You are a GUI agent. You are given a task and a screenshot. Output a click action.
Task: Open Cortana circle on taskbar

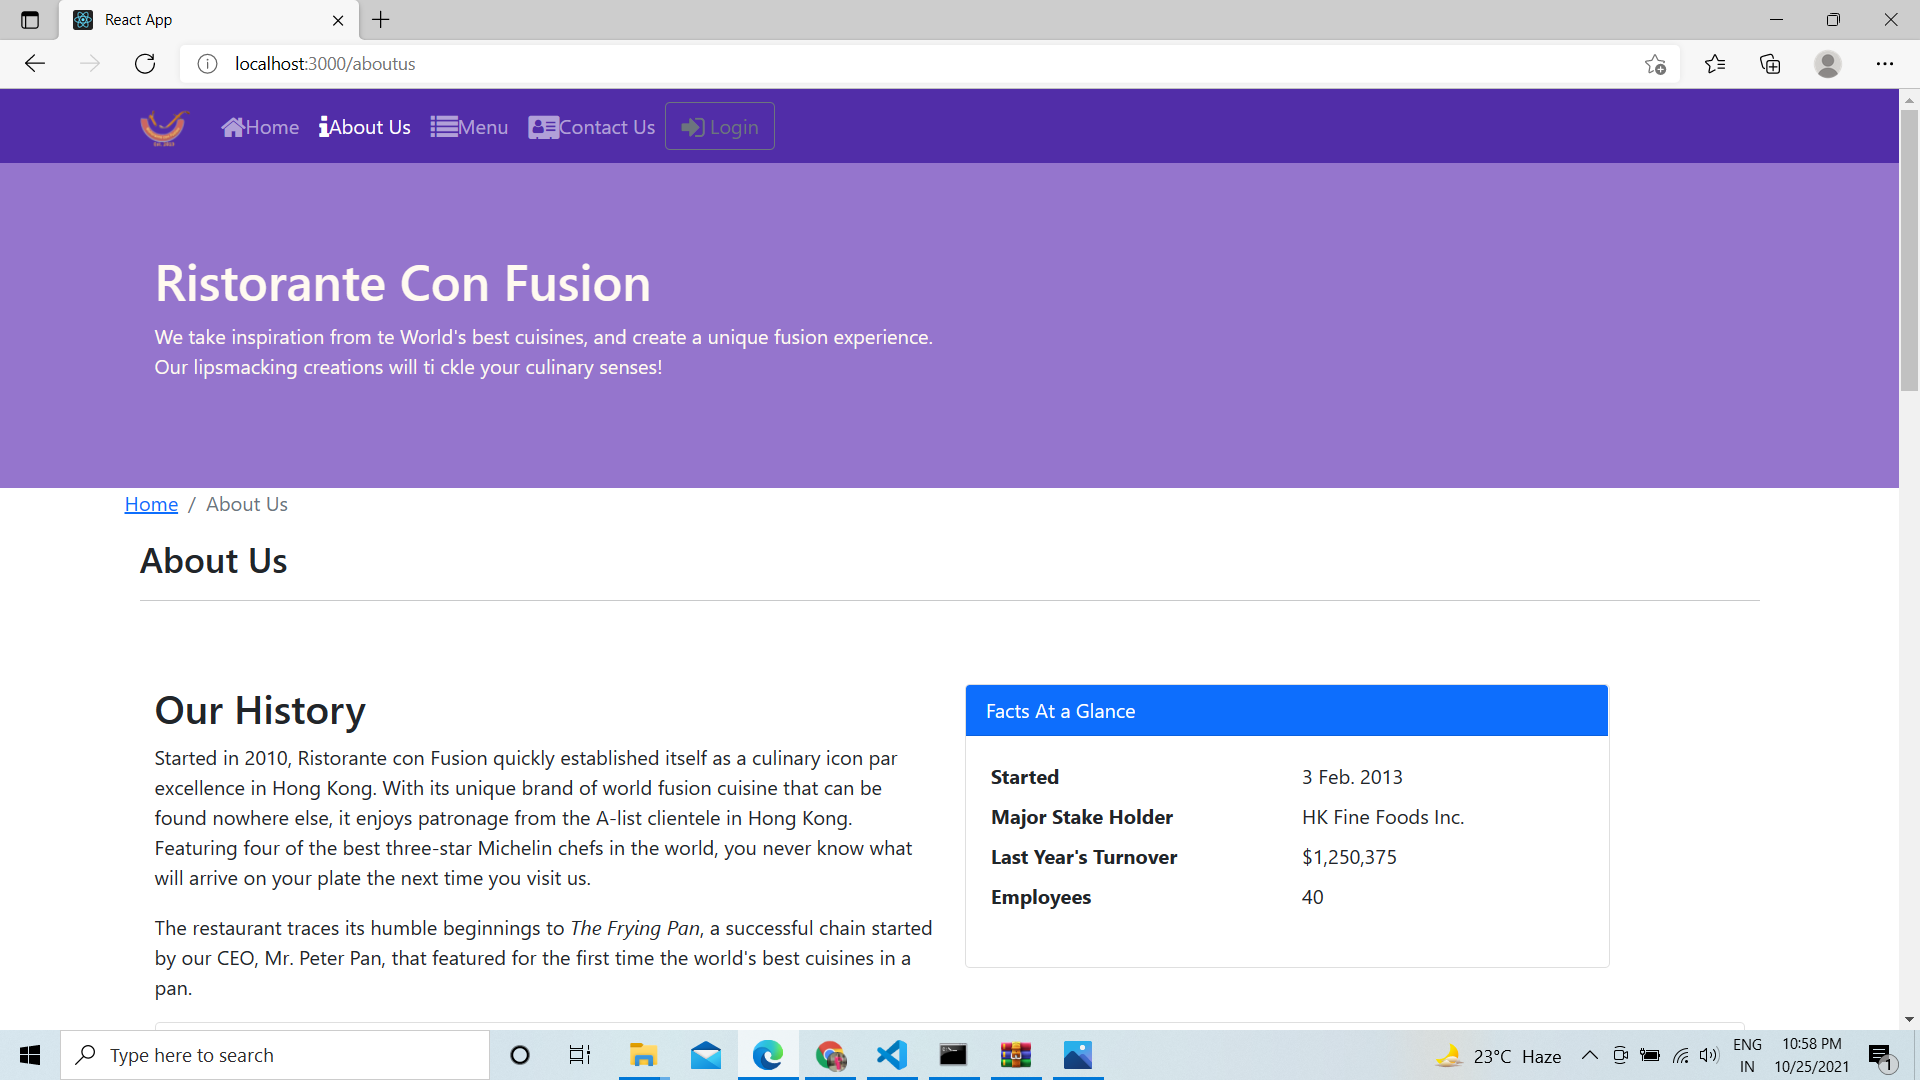point(520,1055)
